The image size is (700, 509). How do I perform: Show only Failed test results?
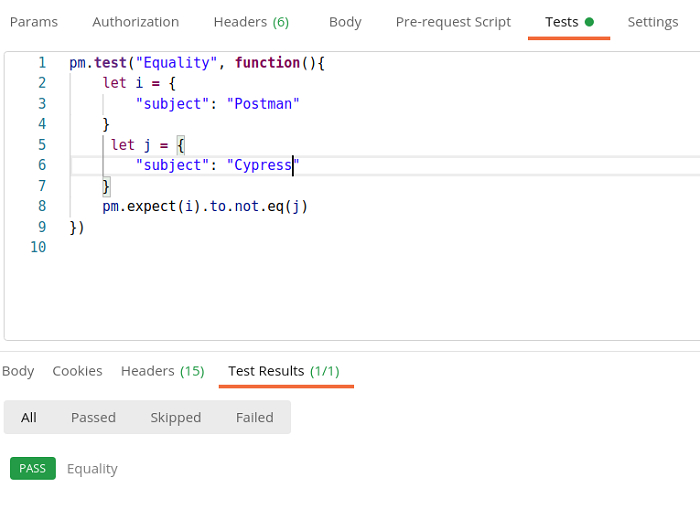254,418
